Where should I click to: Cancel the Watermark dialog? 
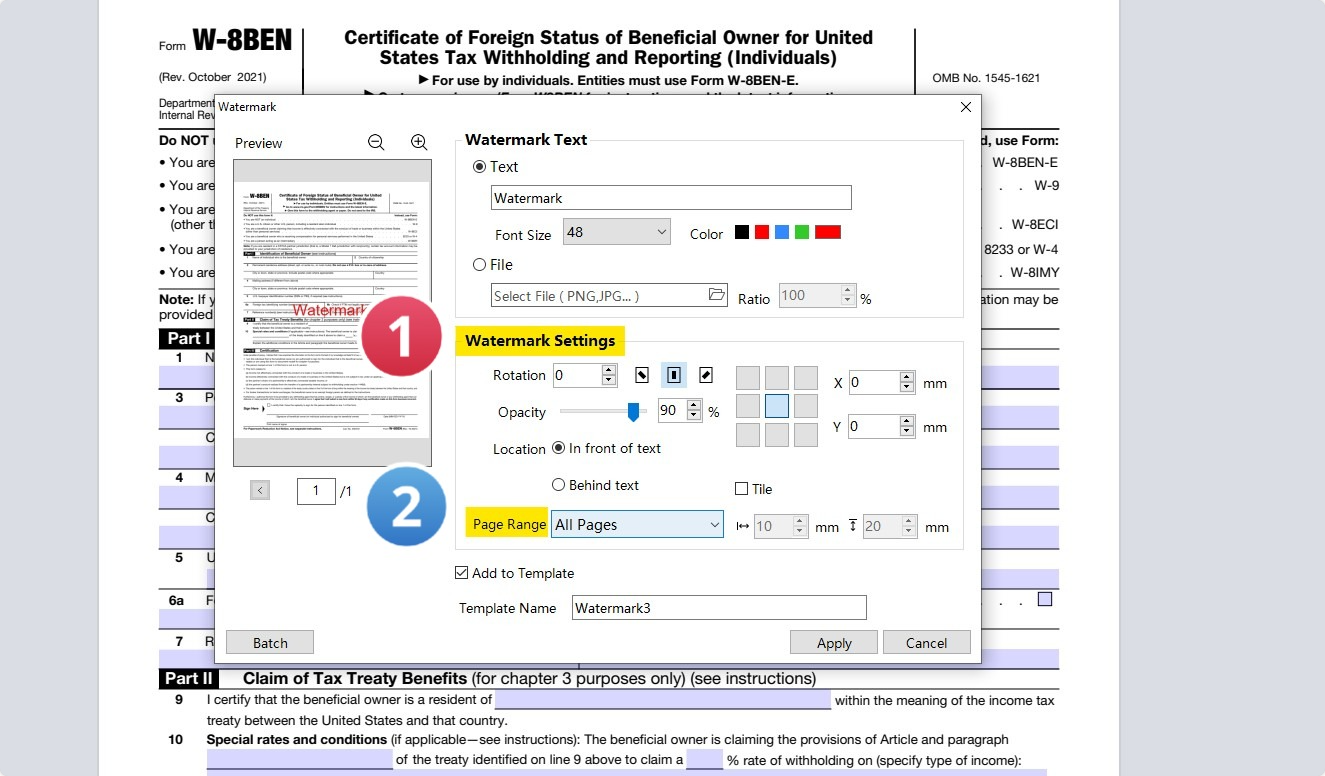tap(926, 642)
